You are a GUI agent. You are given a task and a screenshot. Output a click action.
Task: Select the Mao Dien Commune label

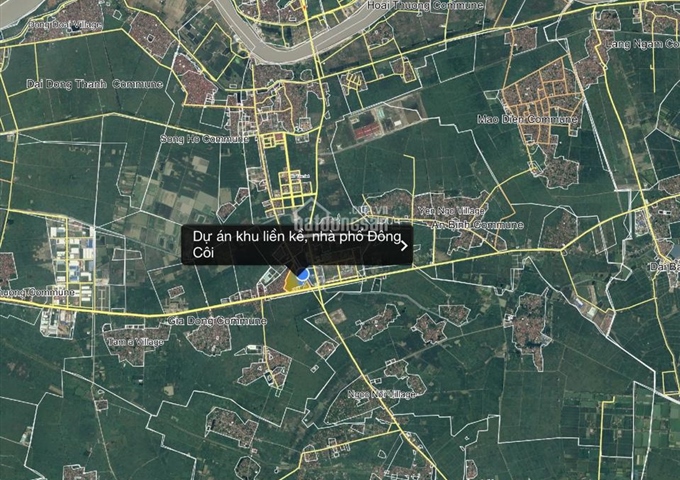(528, 119)
